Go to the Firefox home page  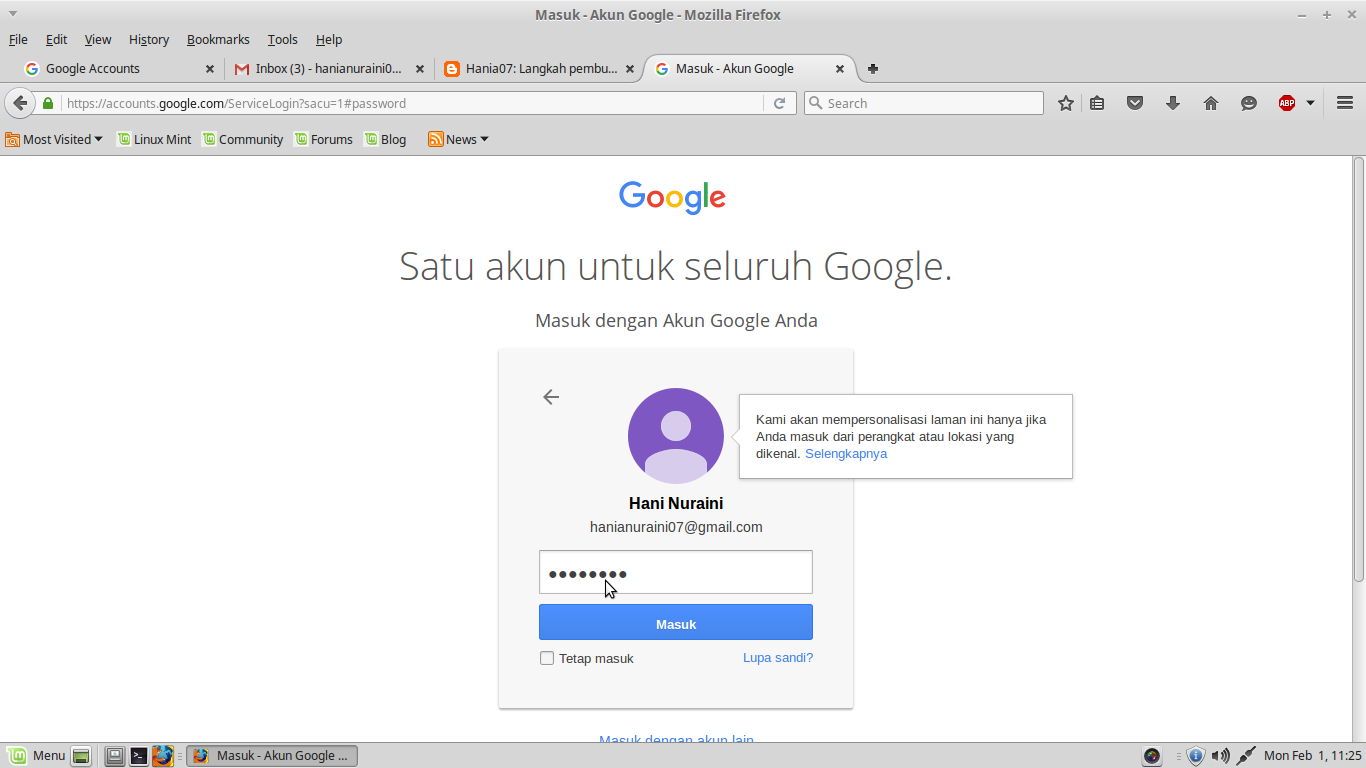[1211, 103]
